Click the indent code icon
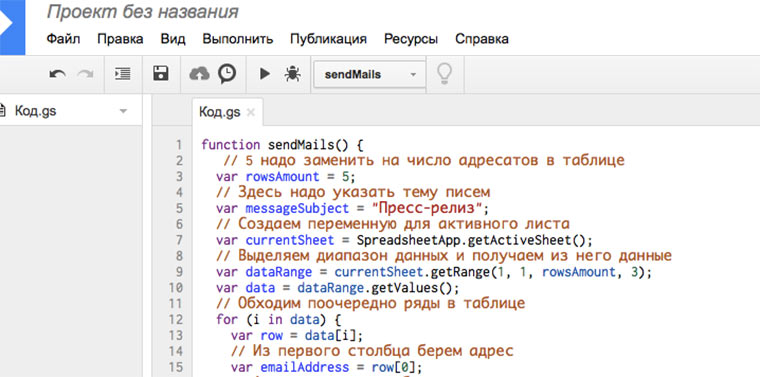 point(123,74)
